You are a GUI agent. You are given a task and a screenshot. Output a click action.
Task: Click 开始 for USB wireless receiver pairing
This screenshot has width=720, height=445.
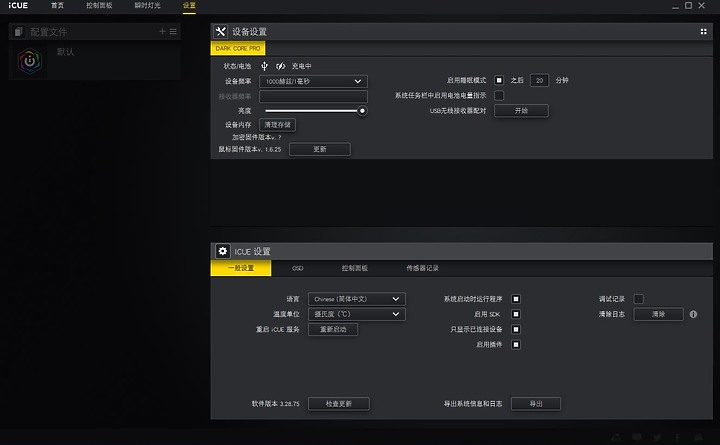[521, 111]
